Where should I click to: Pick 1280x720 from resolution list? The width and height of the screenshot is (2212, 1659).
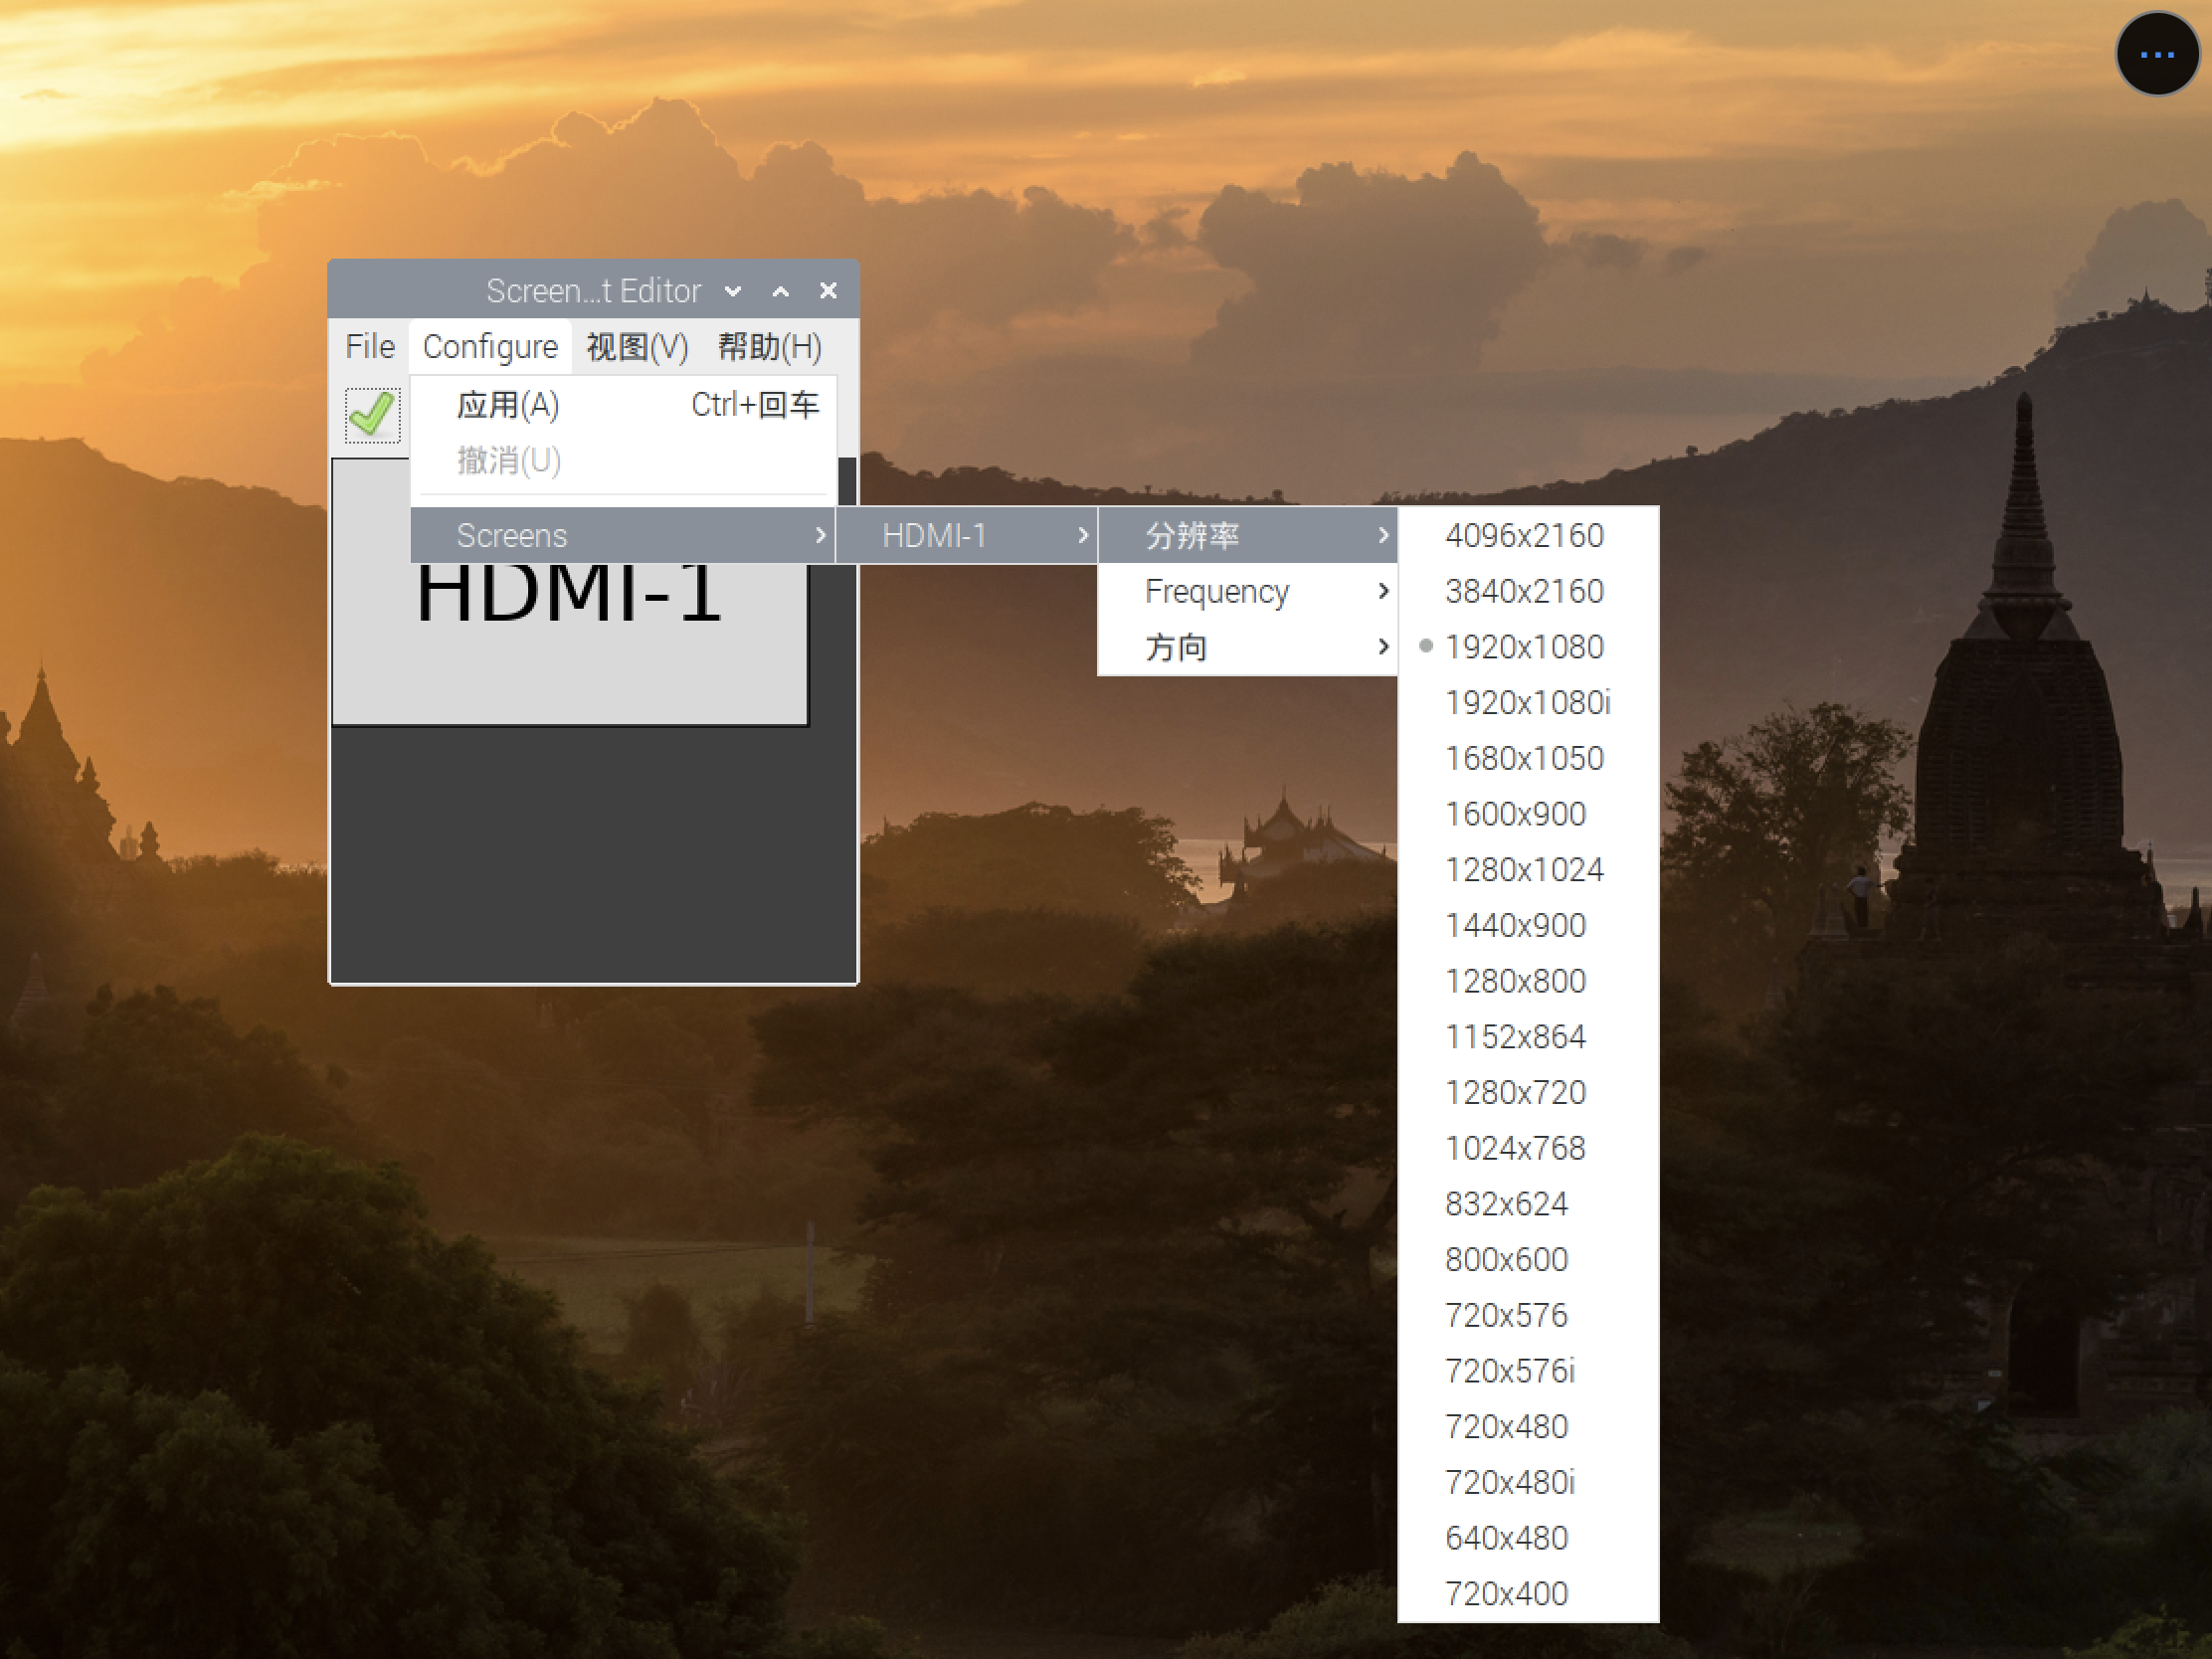coord(1528,1092)
